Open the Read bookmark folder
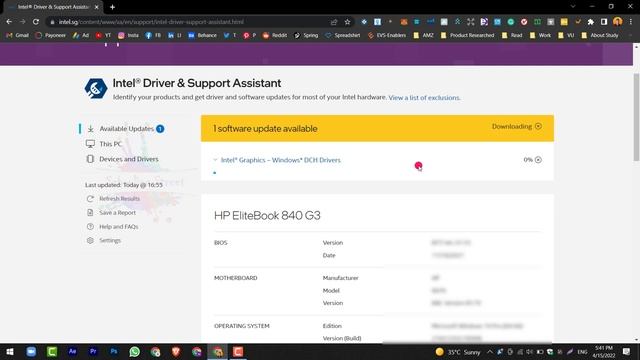This screenshot has width=640, height=360. pyautogui.click(x=512, y=36)
